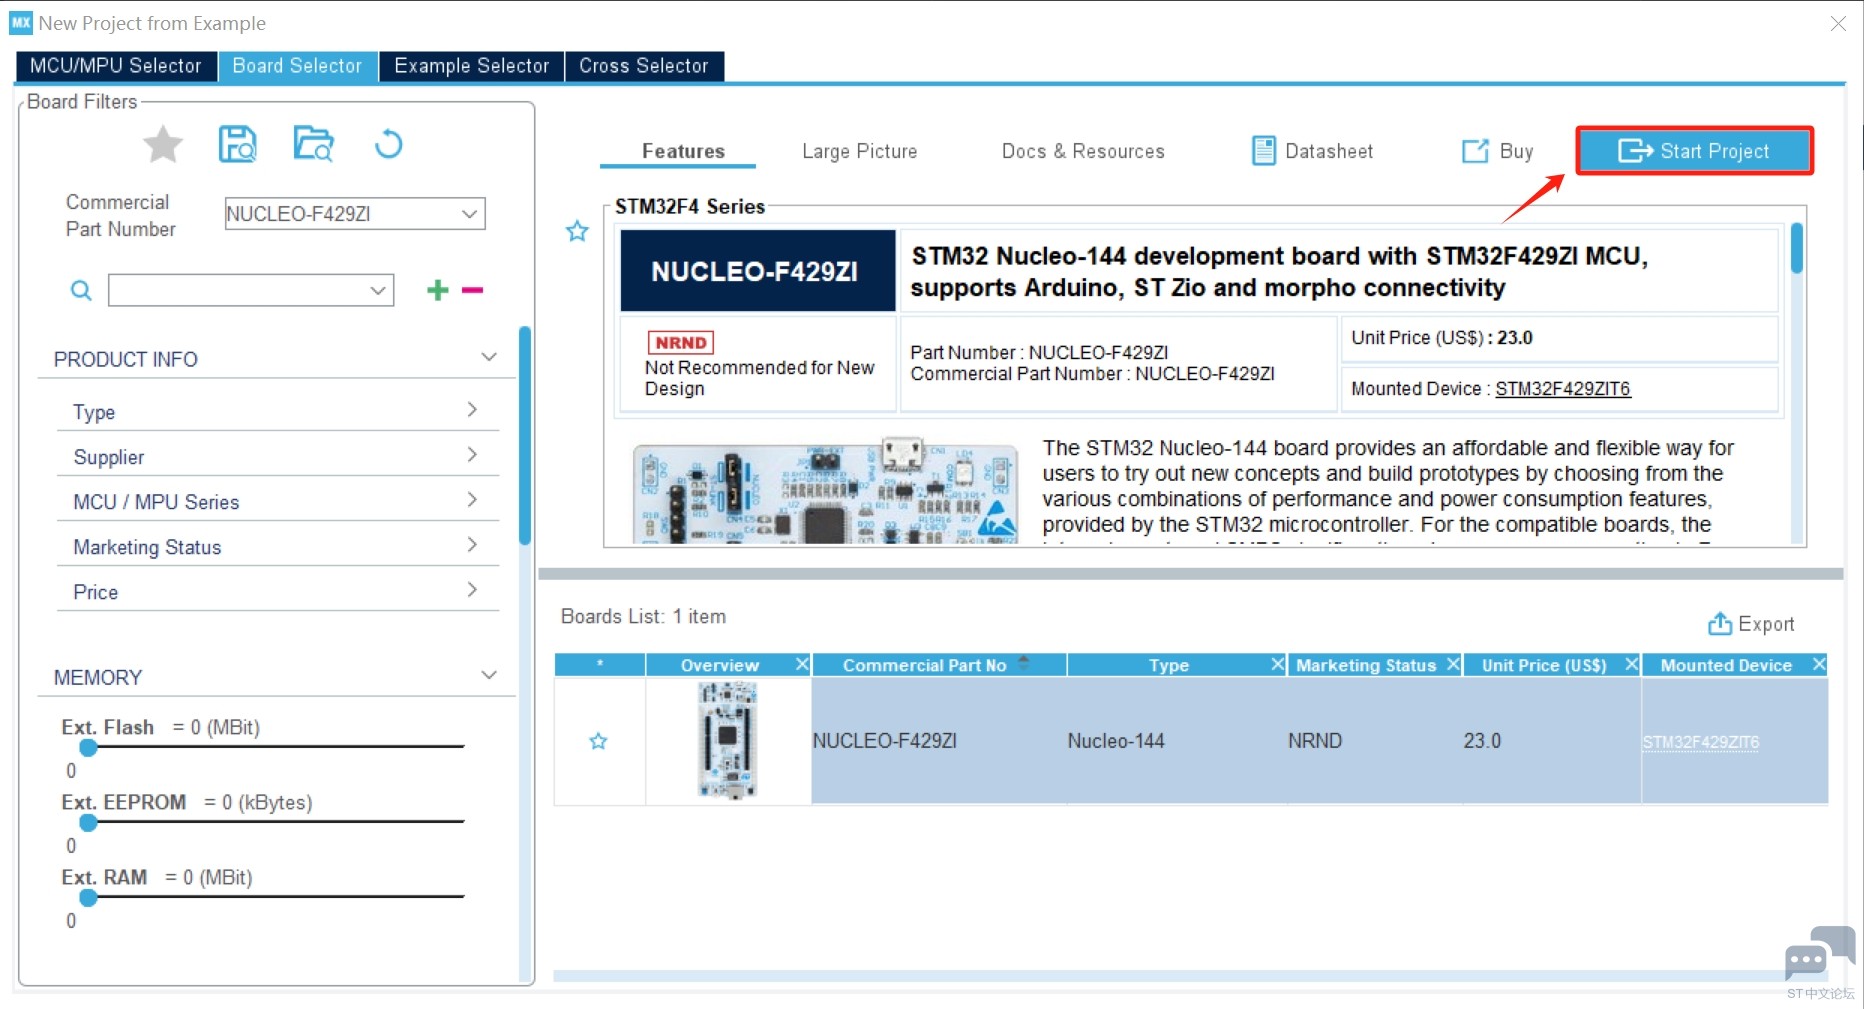Click the load saved search folder icon
The image size is (1864, 1009).
tap(313, 144)
